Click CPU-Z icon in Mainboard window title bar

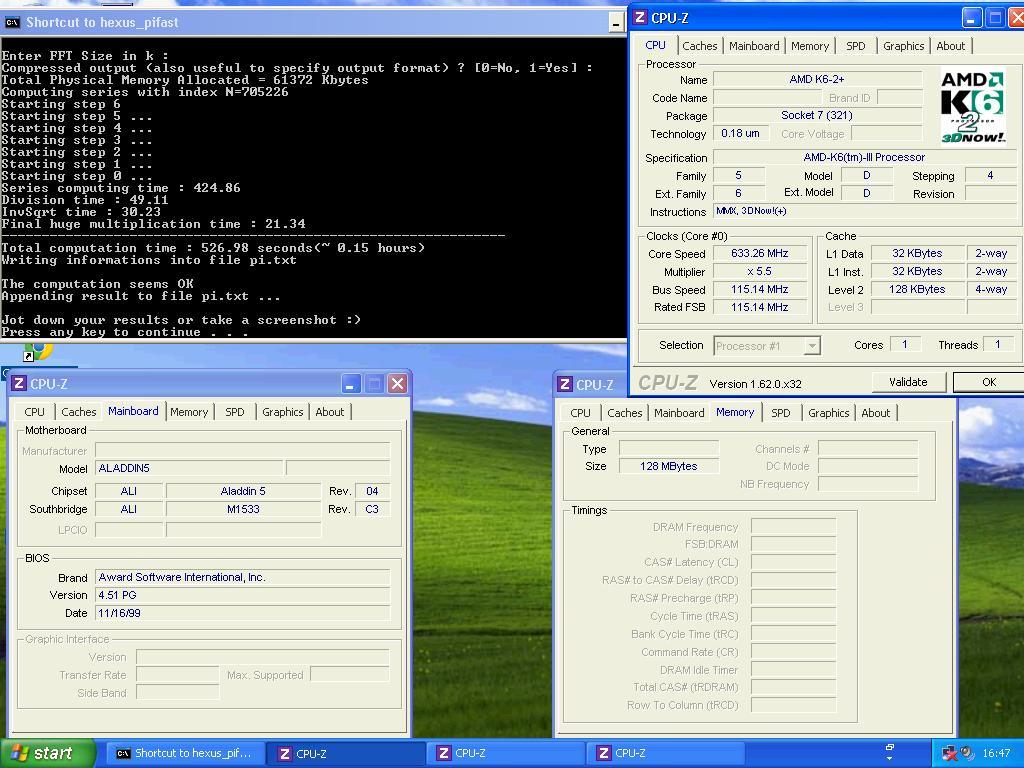20,383
